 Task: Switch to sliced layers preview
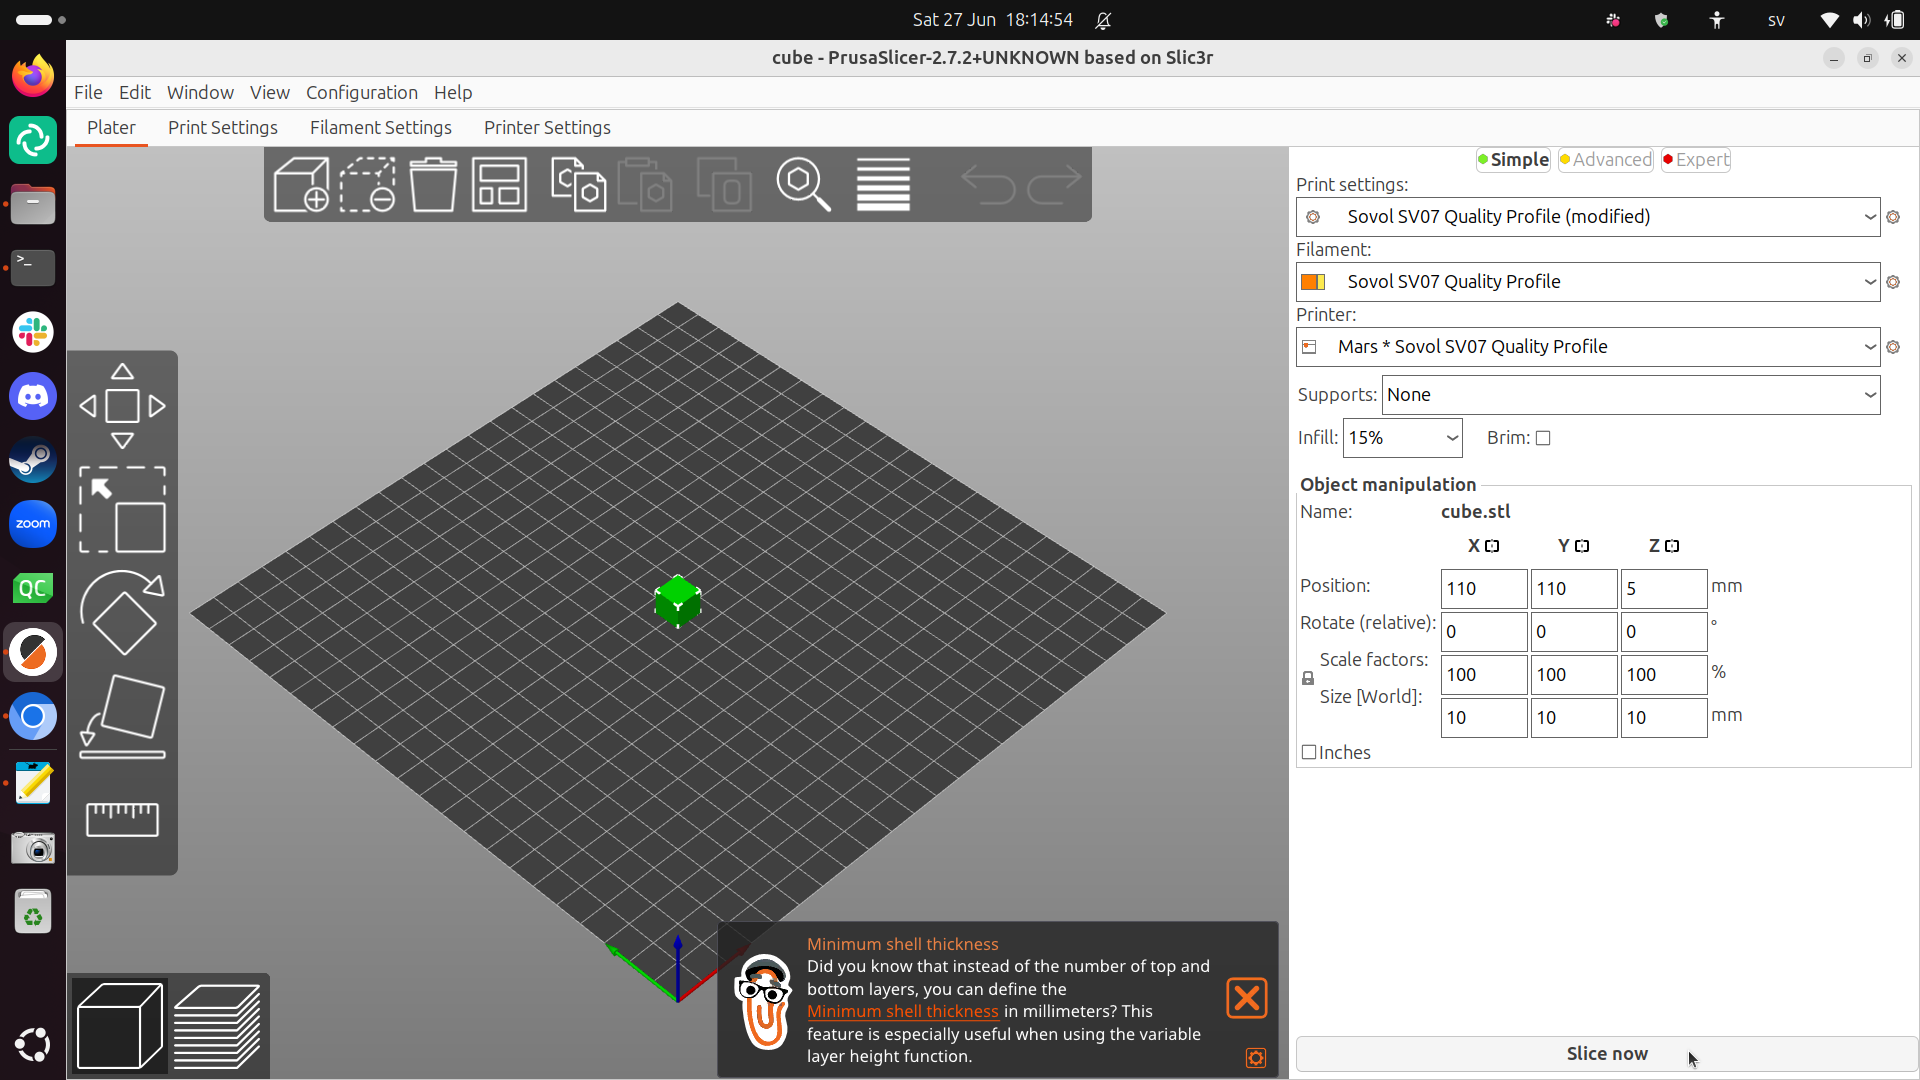pyautogui.click(x=217, y=1026)
